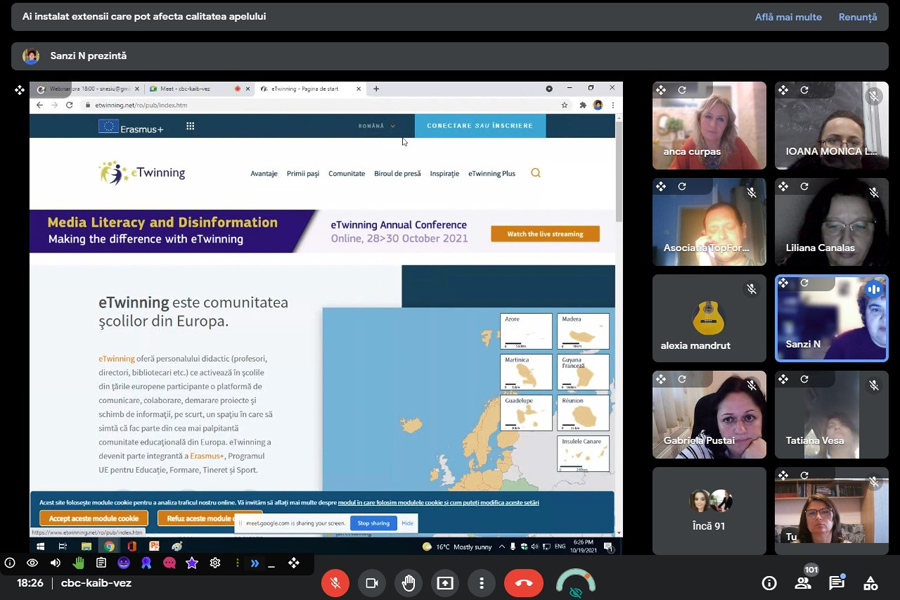Click the audio indicator on Sanzi N tile
This screenshot has width=900, height=600.
[874, 289]
